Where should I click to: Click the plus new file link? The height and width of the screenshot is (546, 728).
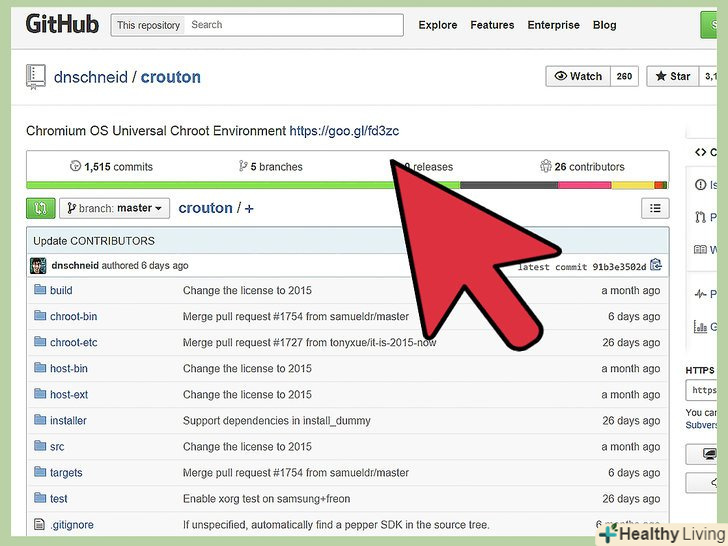pyautogui.click(x=249, y=209)
